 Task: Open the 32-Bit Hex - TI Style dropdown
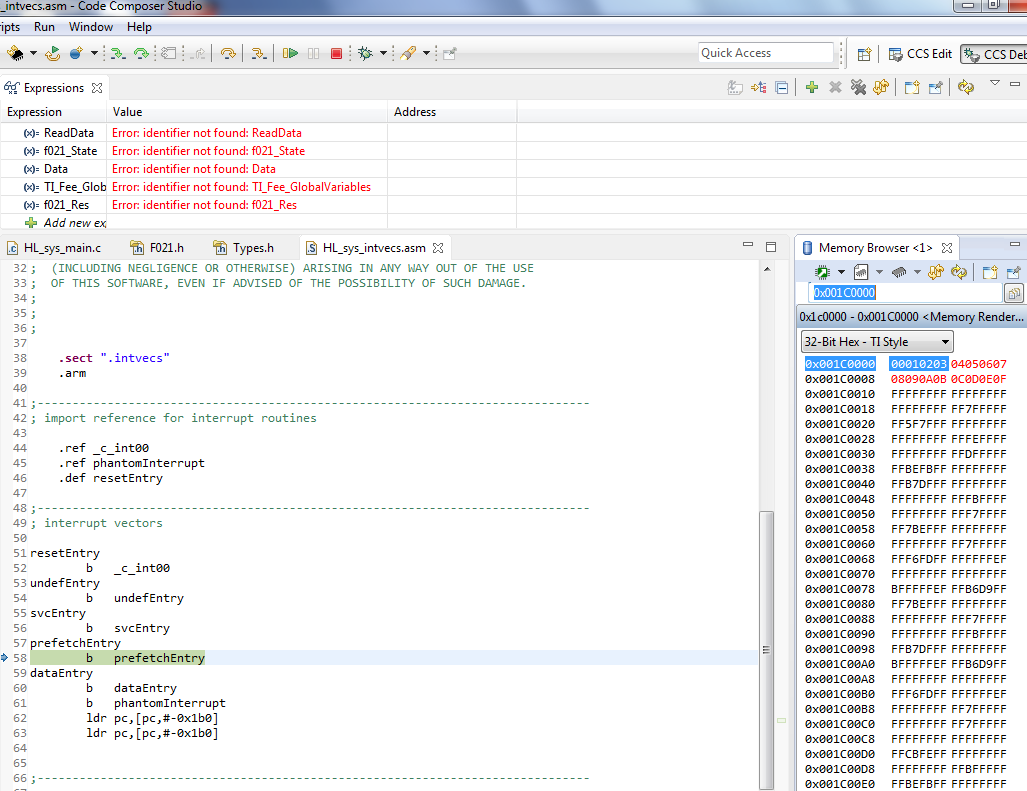point(877,342)
